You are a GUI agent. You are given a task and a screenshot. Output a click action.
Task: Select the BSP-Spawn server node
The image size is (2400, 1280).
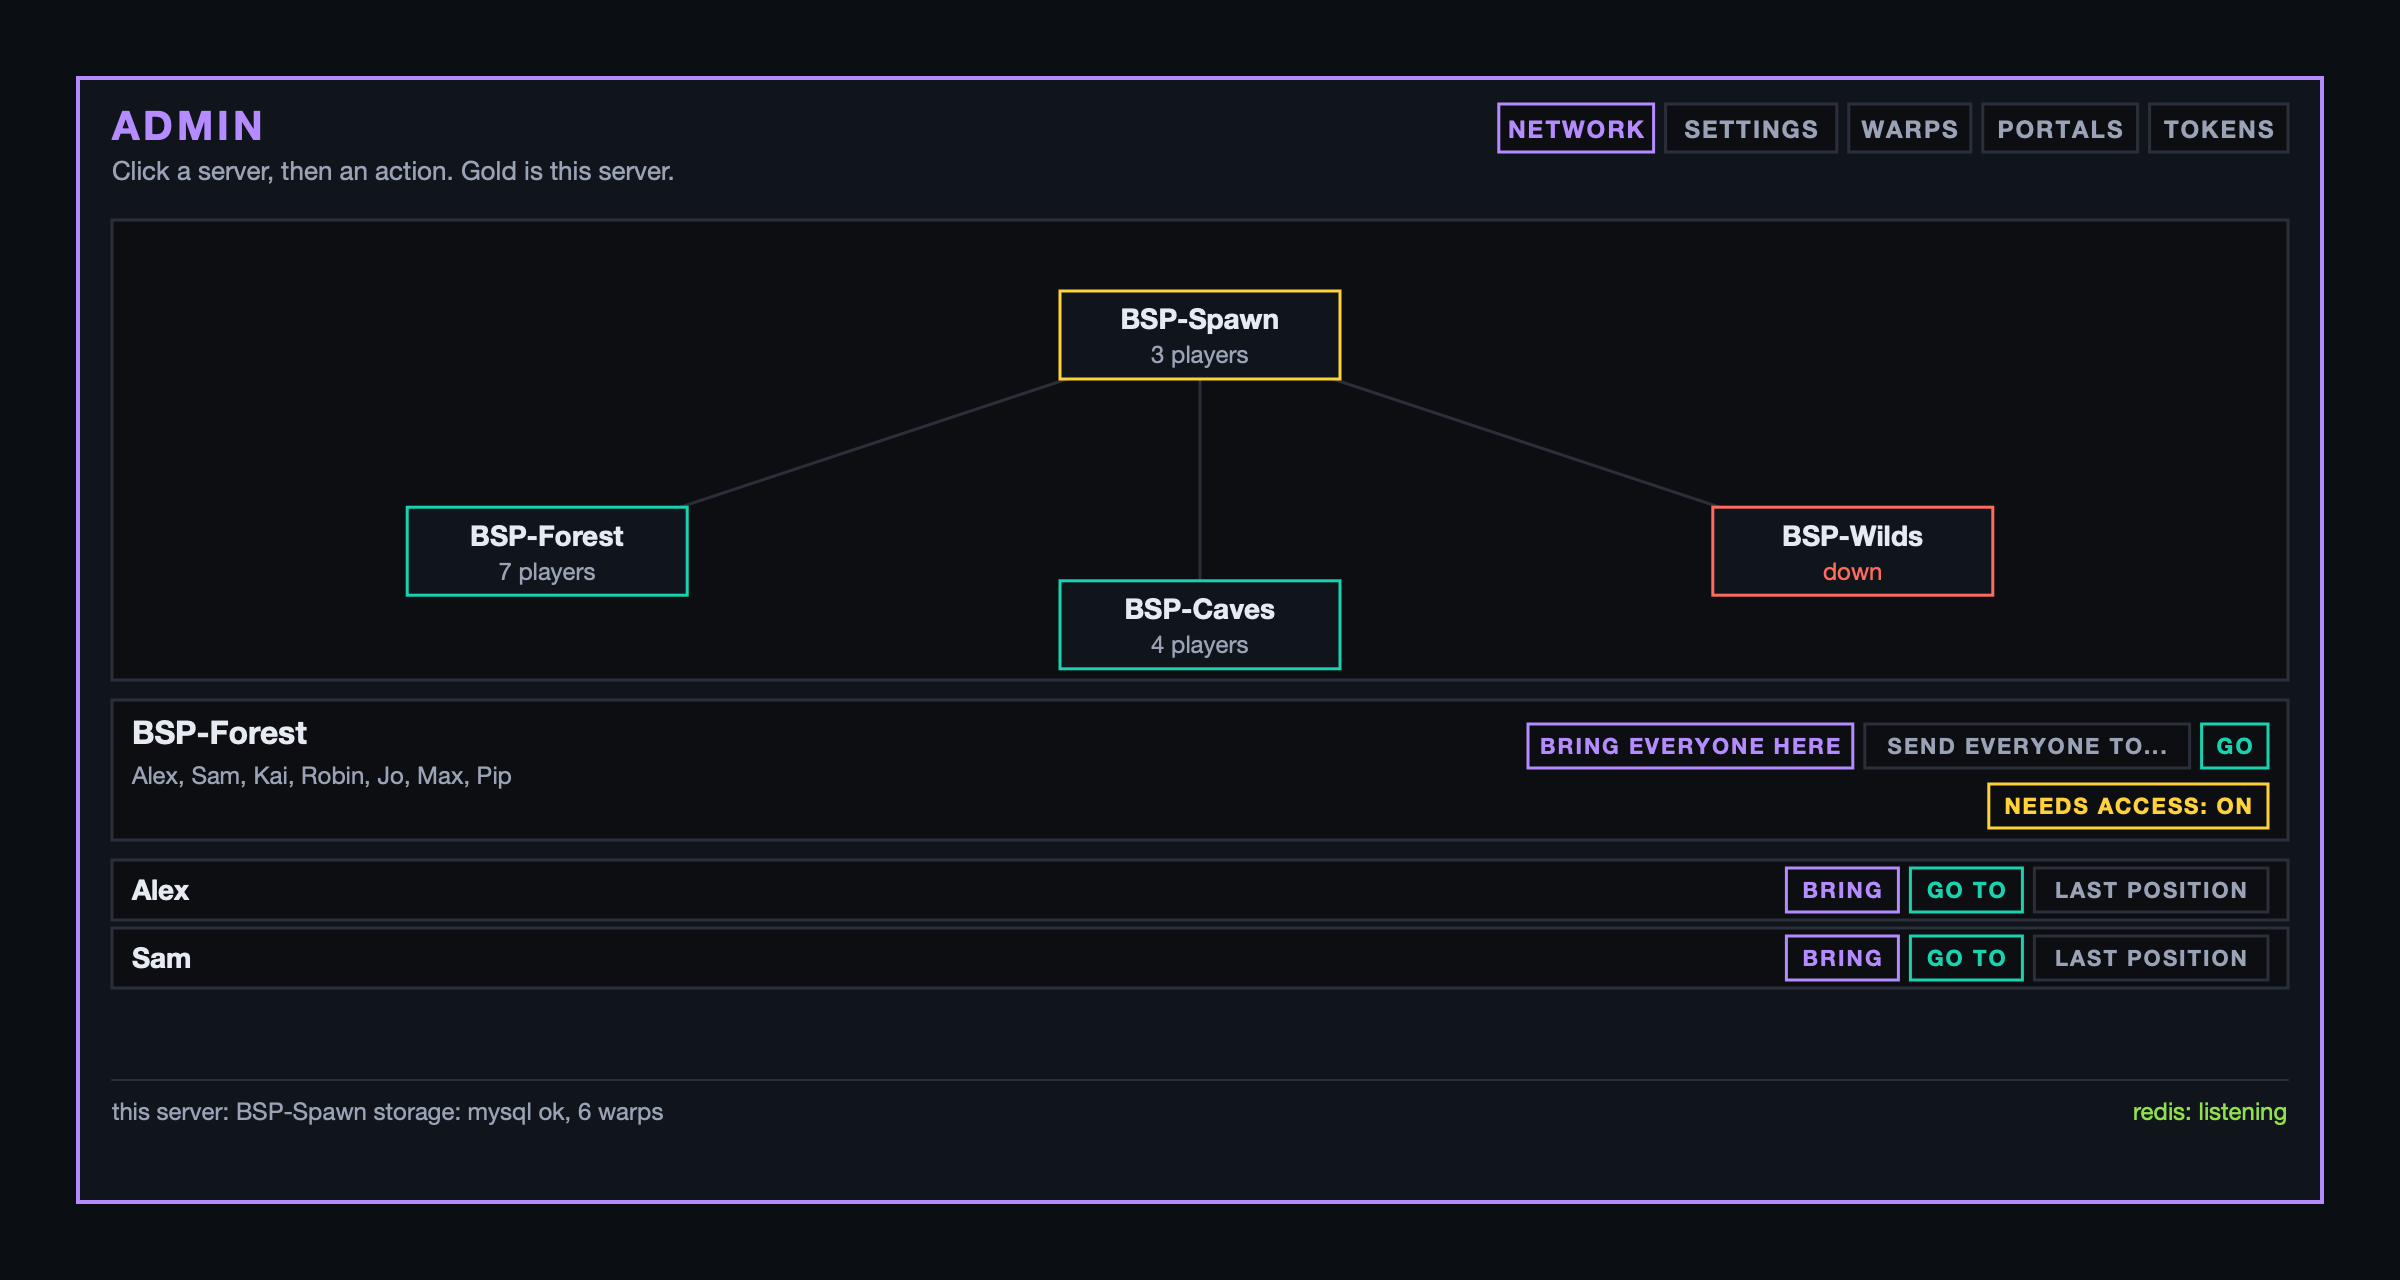tap(1200, 336)
